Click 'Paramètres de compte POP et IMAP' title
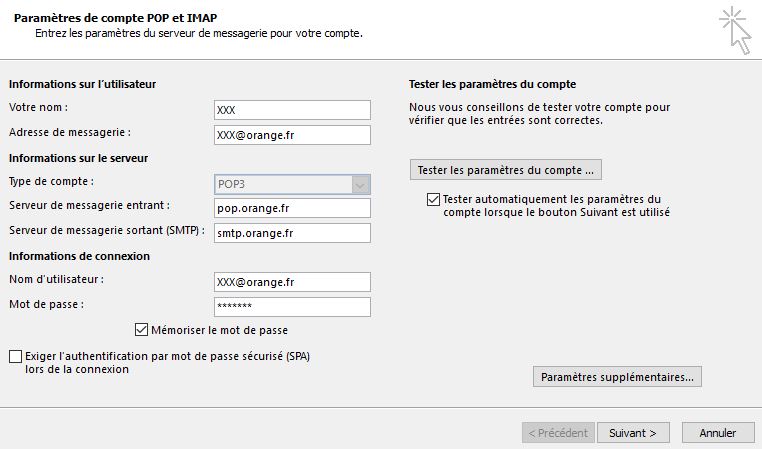The image size is (762, 449). coord(116,18)
